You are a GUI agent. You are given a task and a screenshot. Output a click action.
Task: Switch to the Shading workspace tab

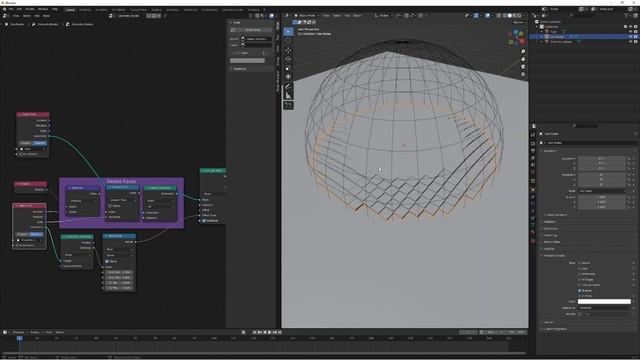click(x=156, y=9)
